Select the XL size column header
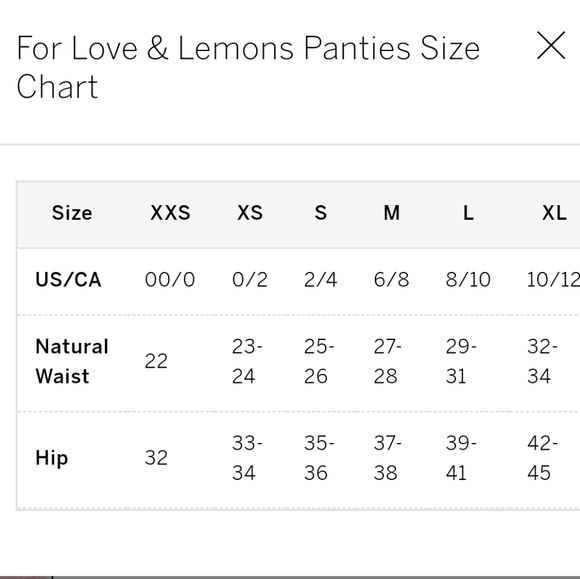This screenshot has height=579, width=580. click(x=554, y=213)
